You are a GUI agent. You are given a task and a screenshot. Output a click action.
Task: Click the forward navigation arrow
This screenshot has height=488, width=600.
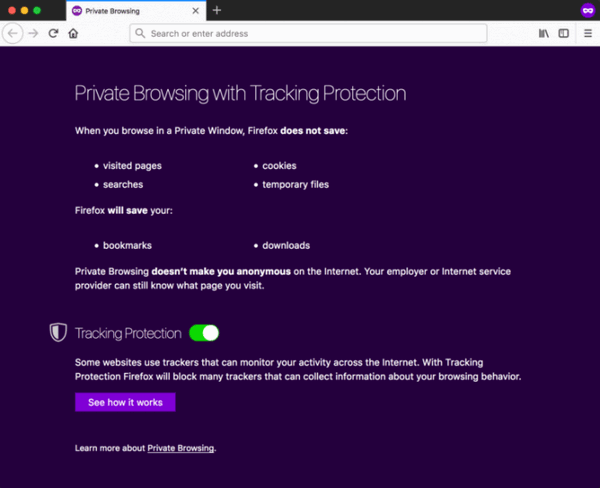point(33,33)
